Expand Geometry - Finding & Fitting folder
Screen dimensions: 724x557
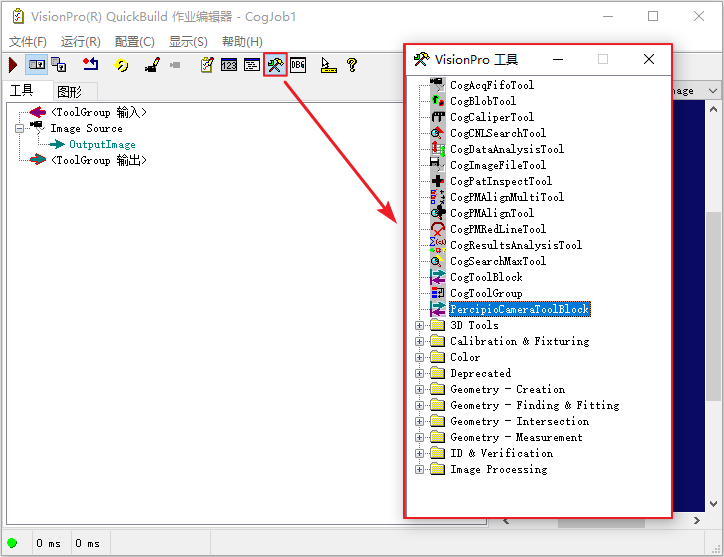[419, 406]
